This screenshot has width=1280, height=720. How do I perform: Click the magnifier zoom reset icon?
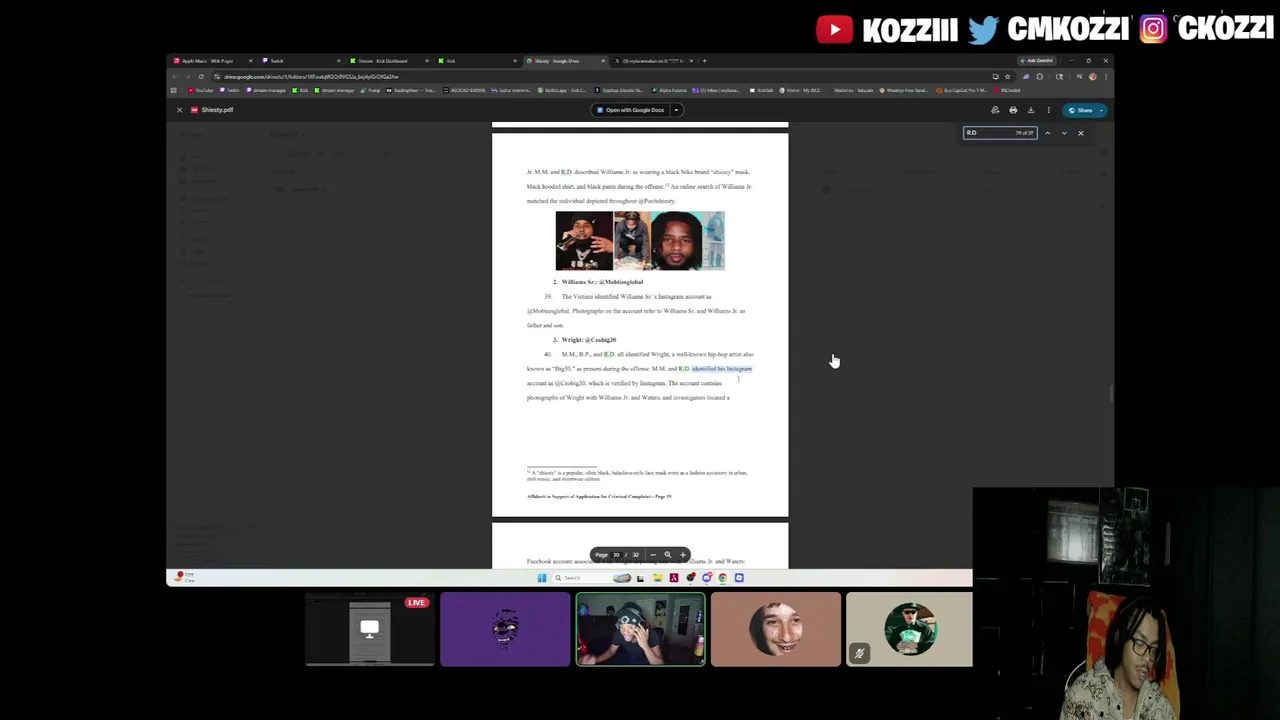(x=668, y=555)
